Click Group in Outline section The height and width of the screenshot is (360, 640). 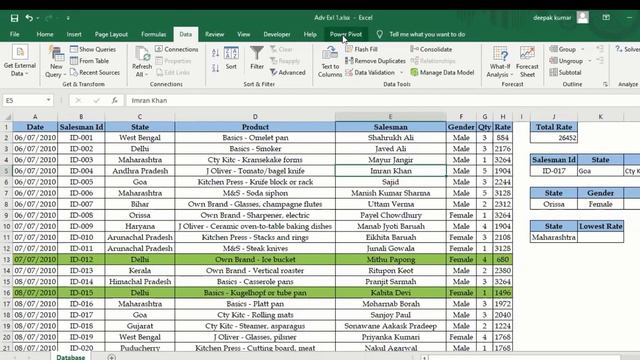point(563,49)
